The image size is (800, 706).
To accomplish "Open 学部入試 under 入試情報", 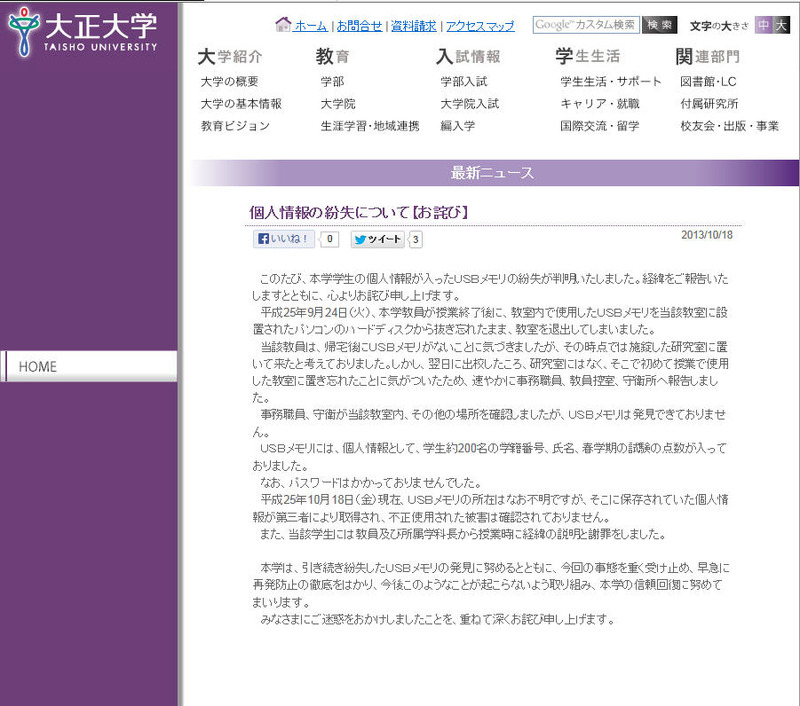I will coord(463,81).
